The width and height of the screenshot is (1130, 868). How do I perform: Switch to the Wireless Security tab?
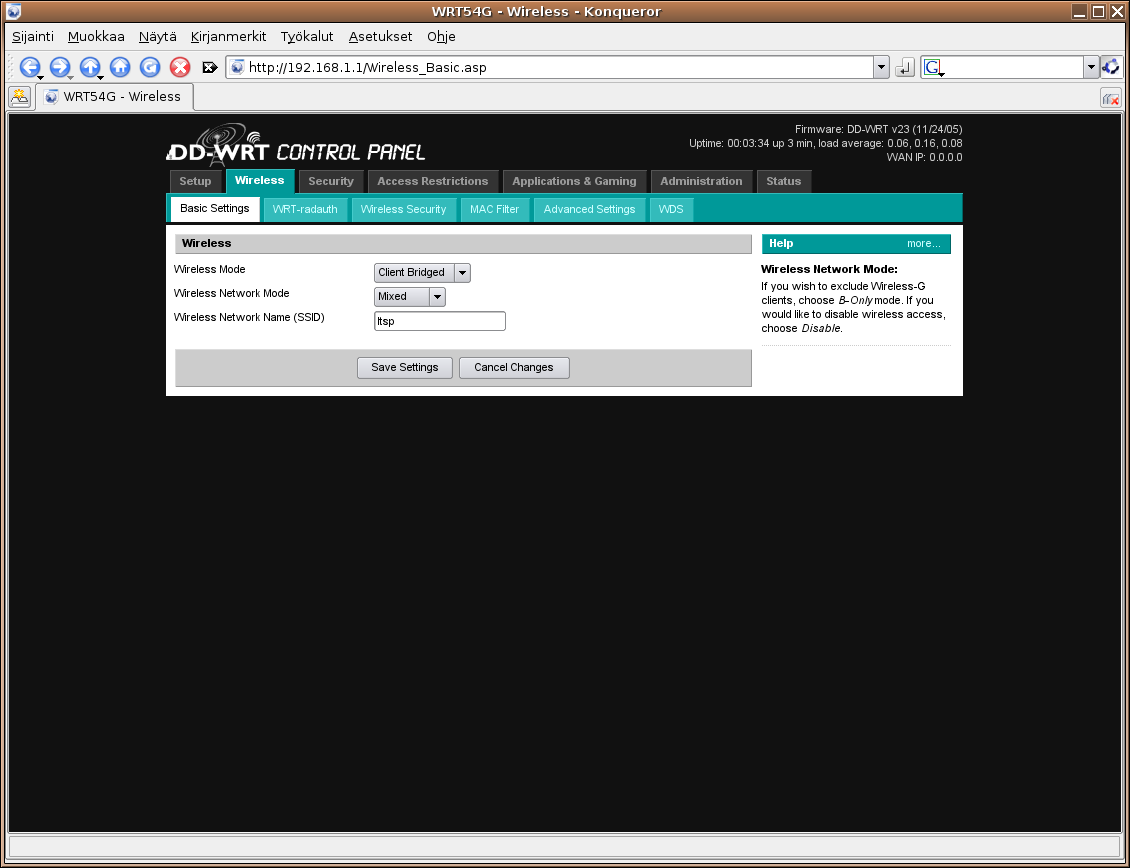(403, 209)
